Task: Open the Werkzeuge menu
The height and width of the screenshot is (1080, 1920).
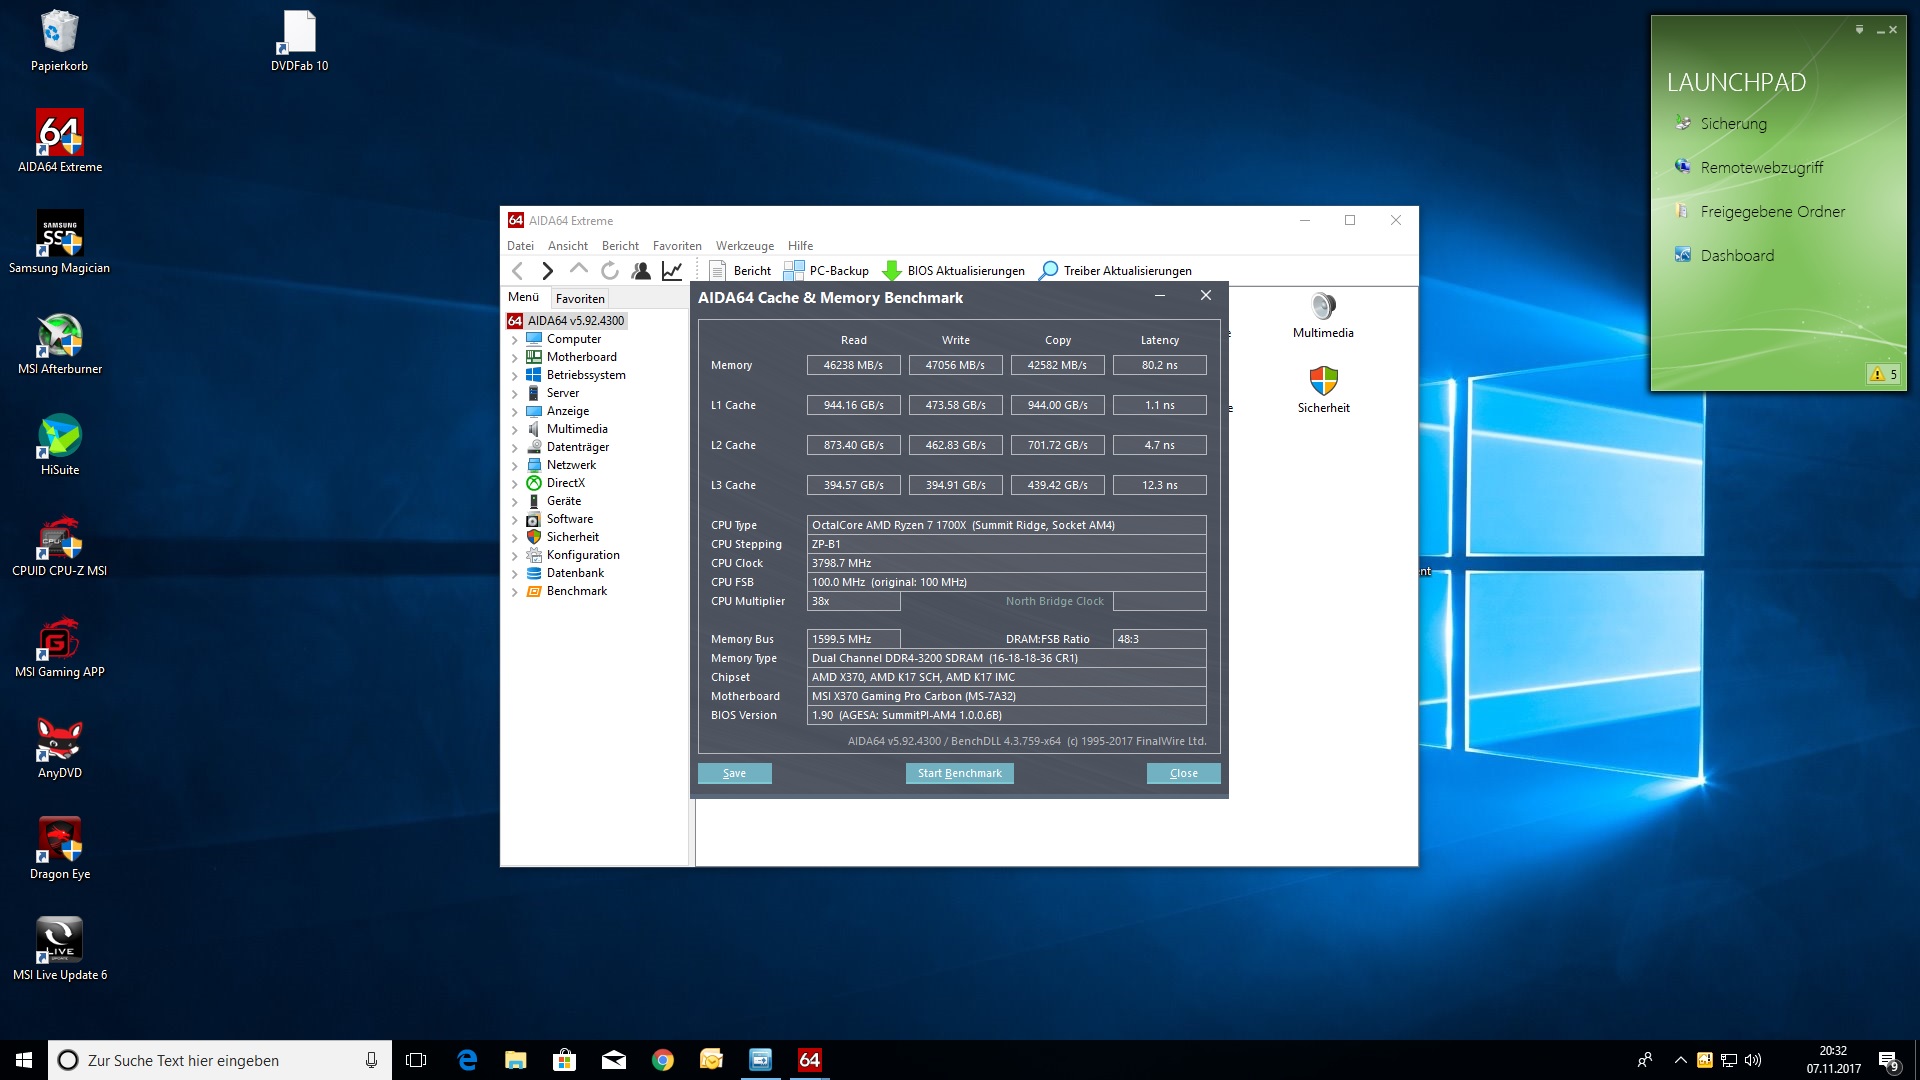Action: pyautogui.click(x=744, y=246)
